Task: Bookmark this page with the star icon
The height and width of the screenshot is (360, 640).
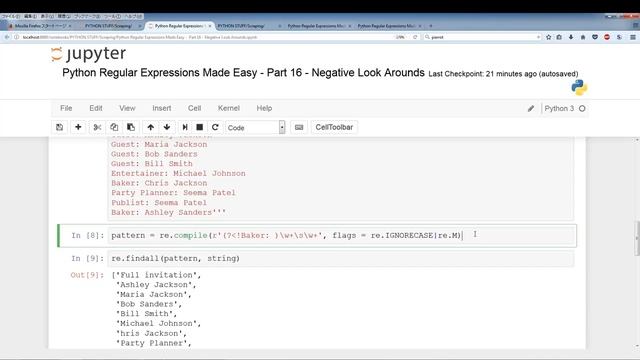Action: coord(549,37)
